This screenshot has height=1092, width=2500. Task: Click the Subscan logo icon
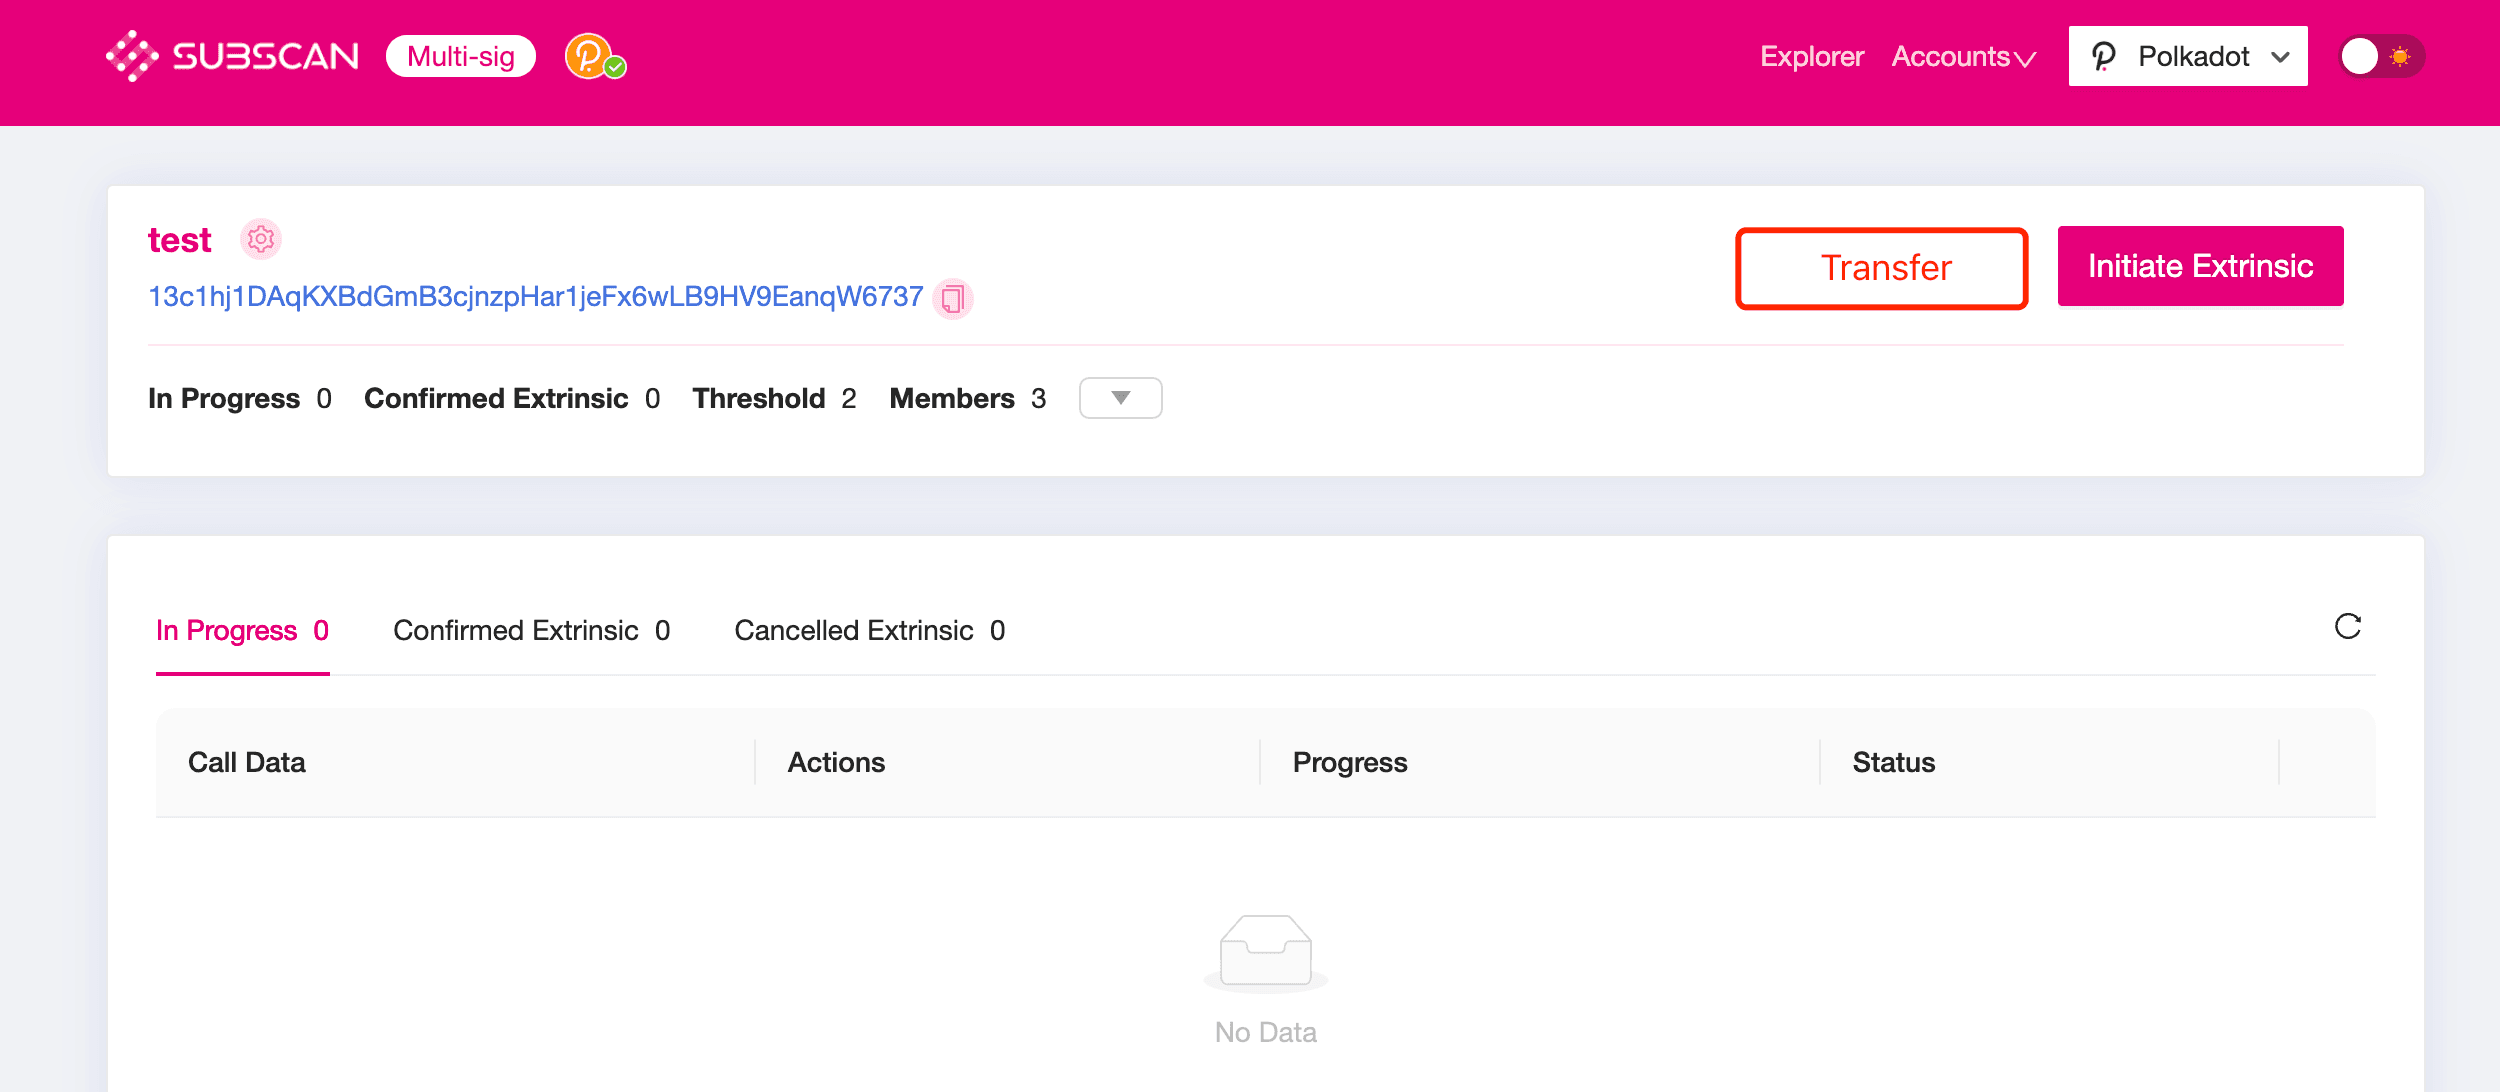pyautogui.click(x=132, y=56)
